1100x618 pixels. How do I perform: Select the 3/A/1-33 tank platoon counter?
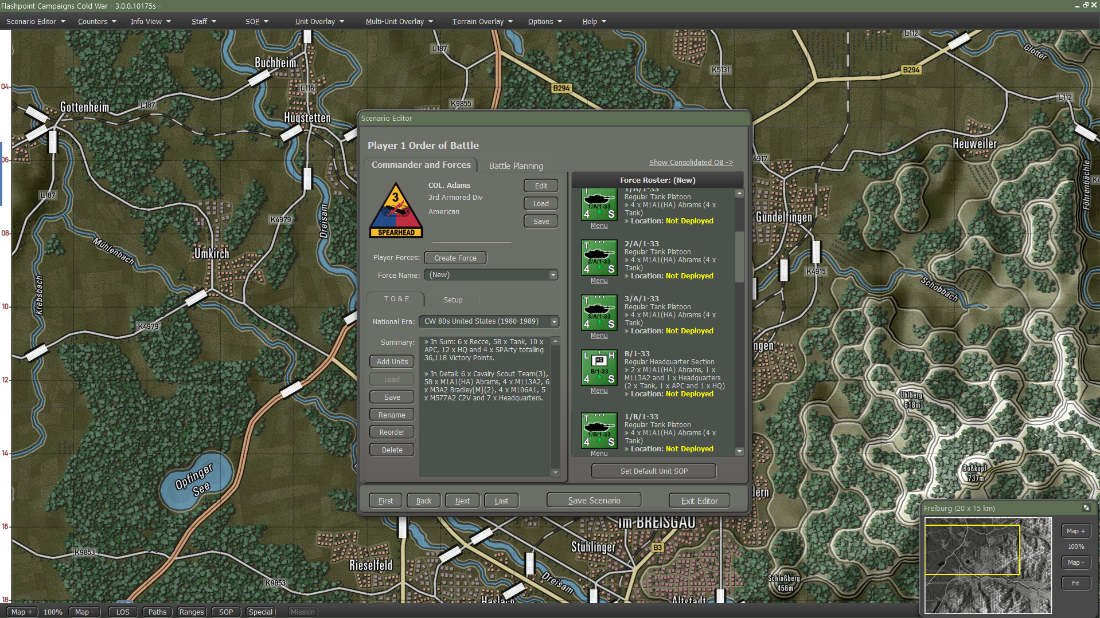coord(599,313)
